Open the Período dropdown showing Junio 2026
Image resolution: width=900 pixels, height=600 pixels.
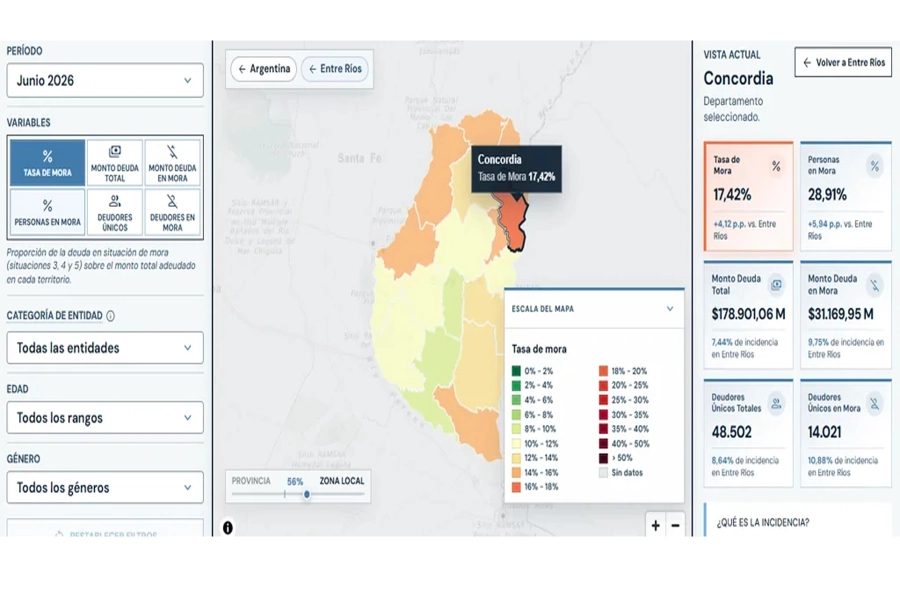click(105, 80)
